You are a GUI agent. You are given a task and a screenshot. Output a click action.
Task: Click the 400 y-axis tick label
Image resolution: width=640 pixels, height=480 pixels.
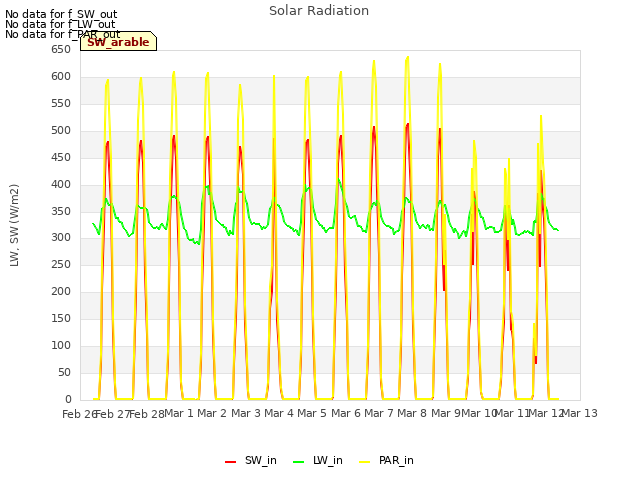[61, 184]
